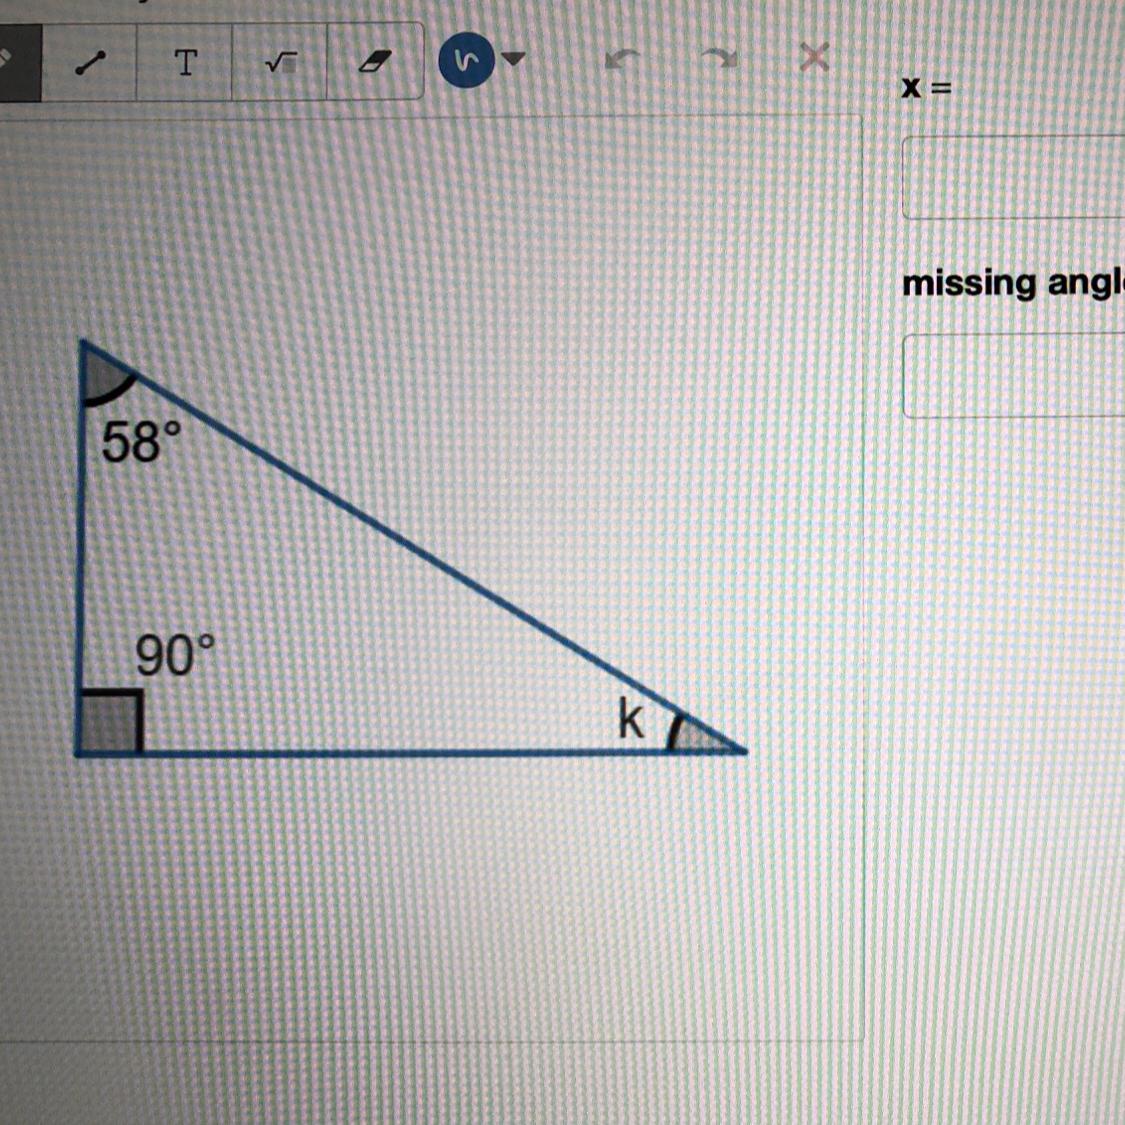This screenshot has height=1125, width=1125.
Task: Clear the drawing with the X button
Action: point(814,57)
